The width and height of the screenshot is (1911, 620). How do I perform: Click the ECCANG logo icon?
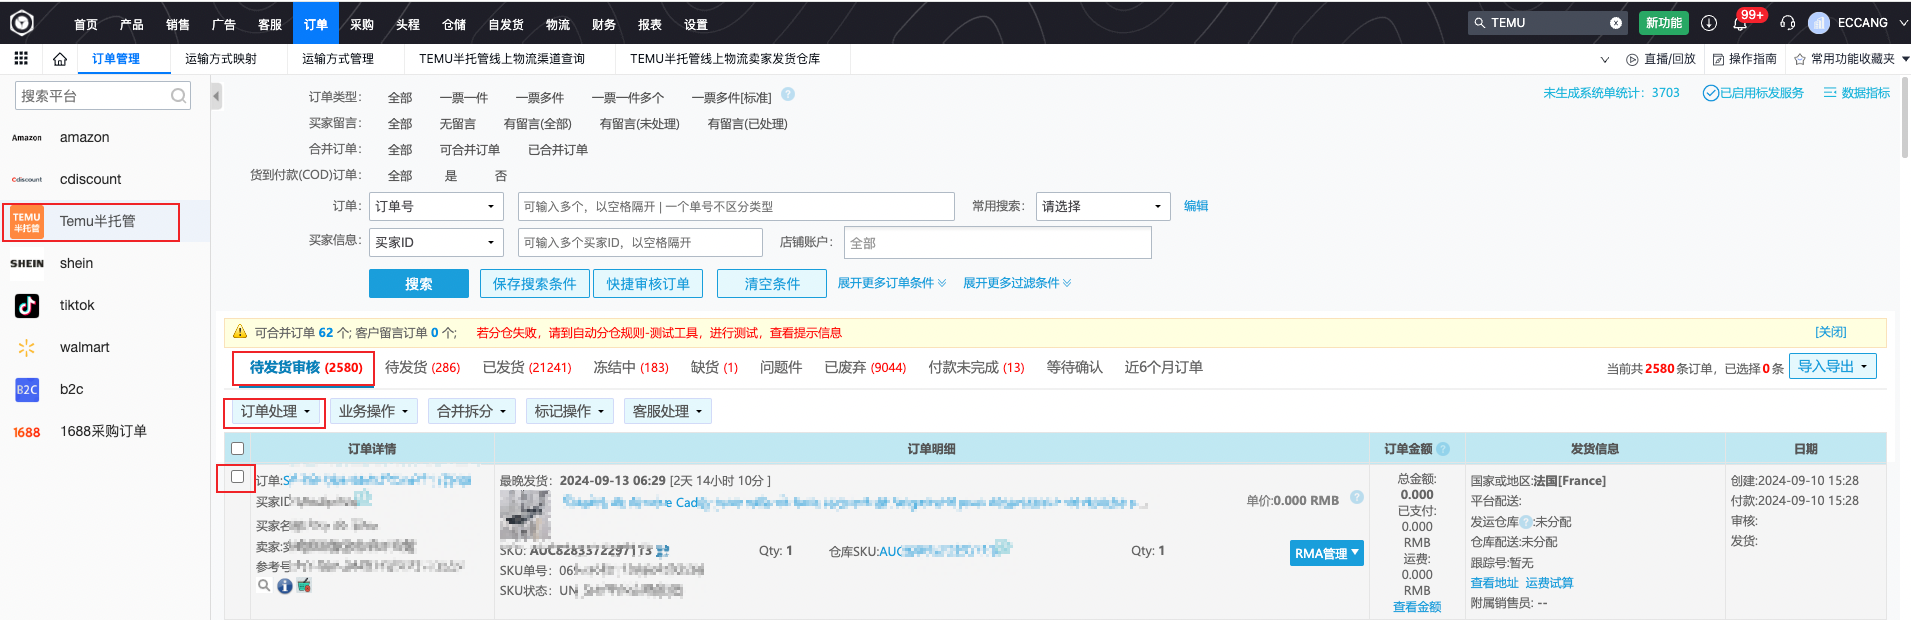[x=22, y=22]
